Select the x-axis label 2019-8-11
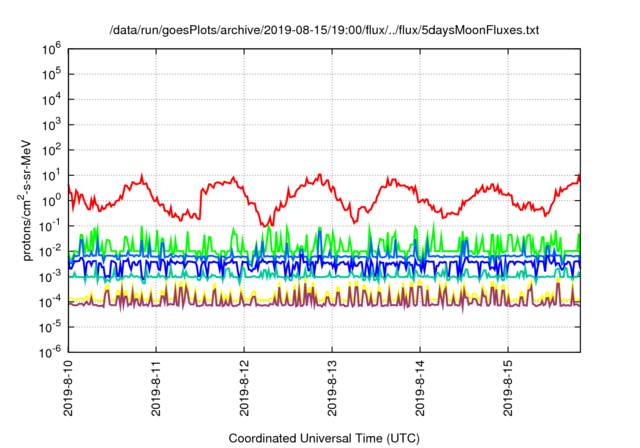Screen dimensions: 640x448 pyautogui.click(x=156, y=388)
